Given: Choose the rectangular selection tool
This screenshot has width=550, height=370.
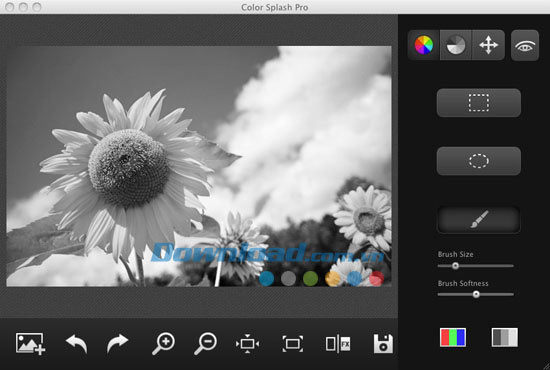Looking at the screenshot, I should pos(478,103).
